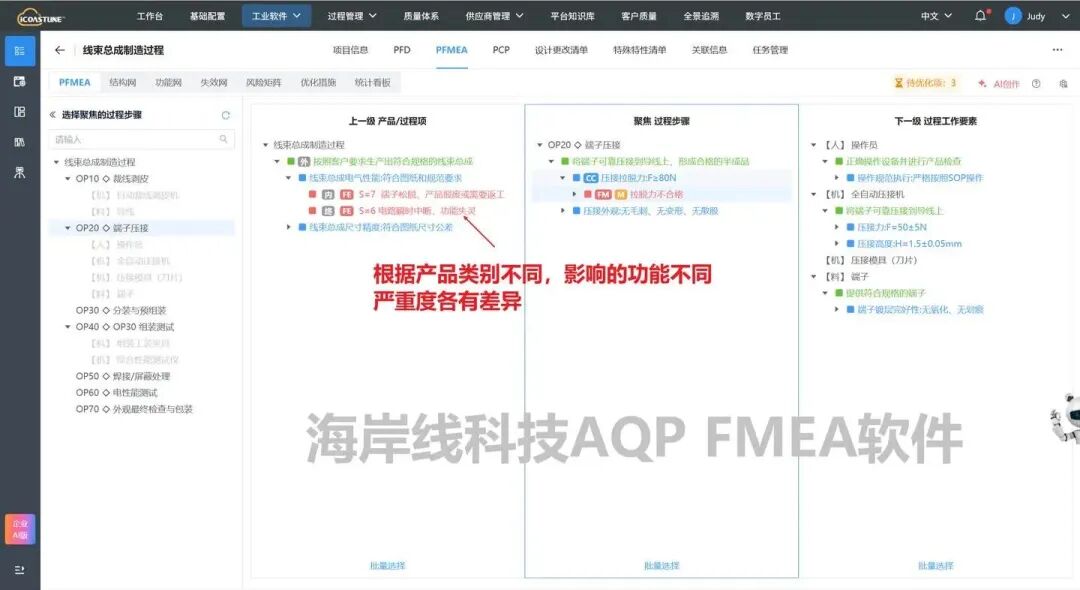Select OP60 电性能测试 in the tree
The width and height of the screenshot is (1080, 590).
tap(116, 393)
